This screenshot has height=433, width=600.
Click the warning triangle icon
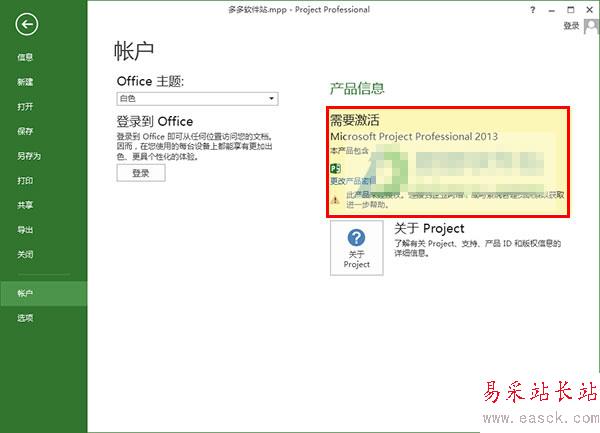click(335, 200)
